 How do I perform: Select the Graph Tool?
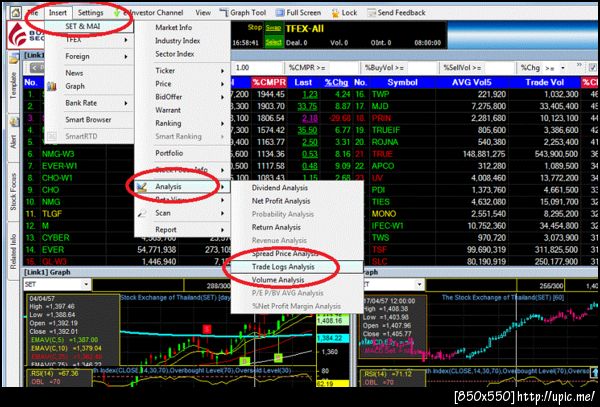[243, 13]
